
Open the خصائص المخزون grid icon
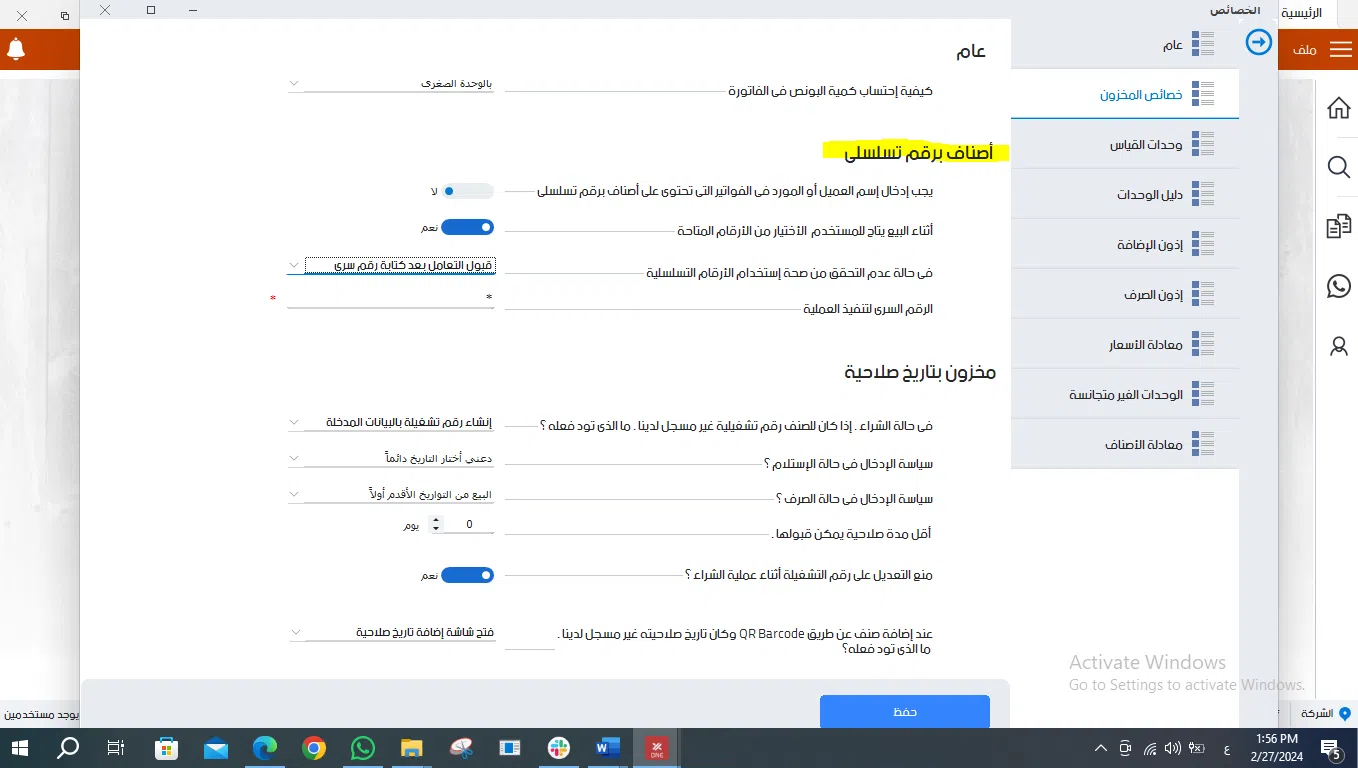[x=1204, y=93]
